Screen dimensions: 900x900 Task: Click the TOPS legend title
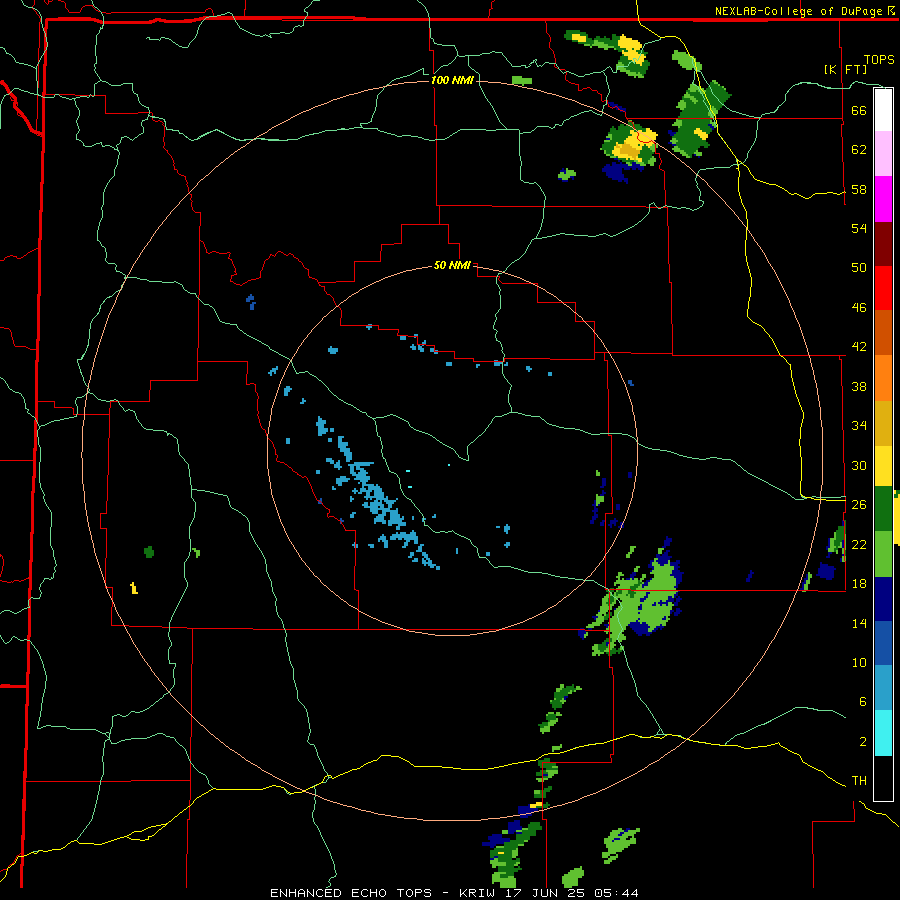pos(879,60)
